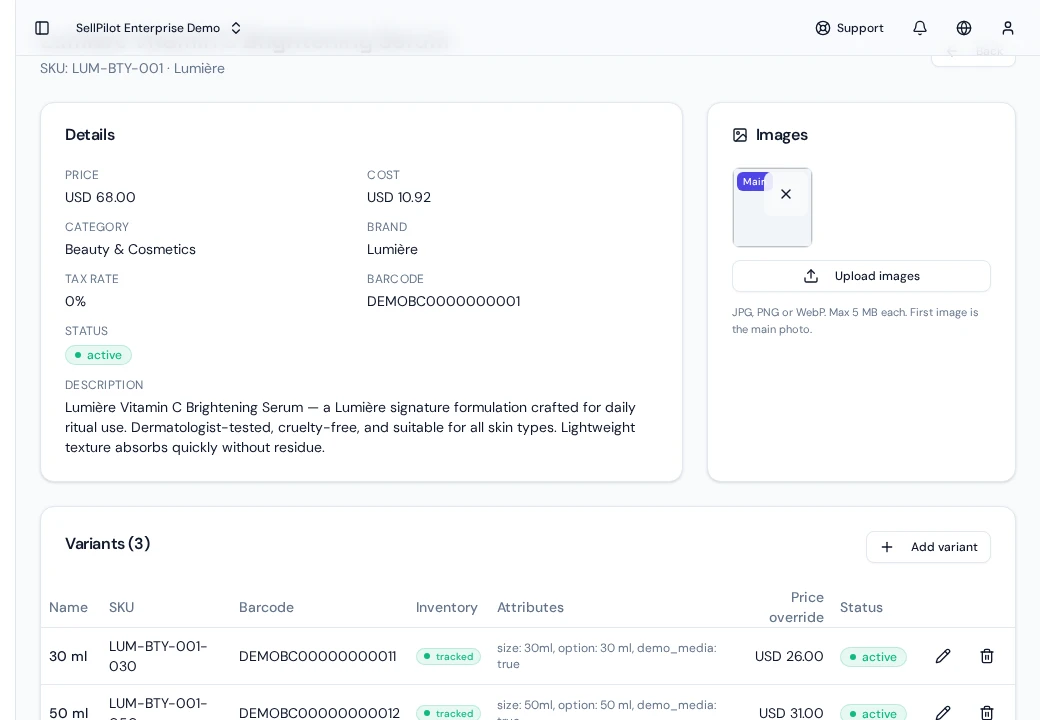Delete the 30 ml variant
This screenshot has height=720, width=1040.
987,656
